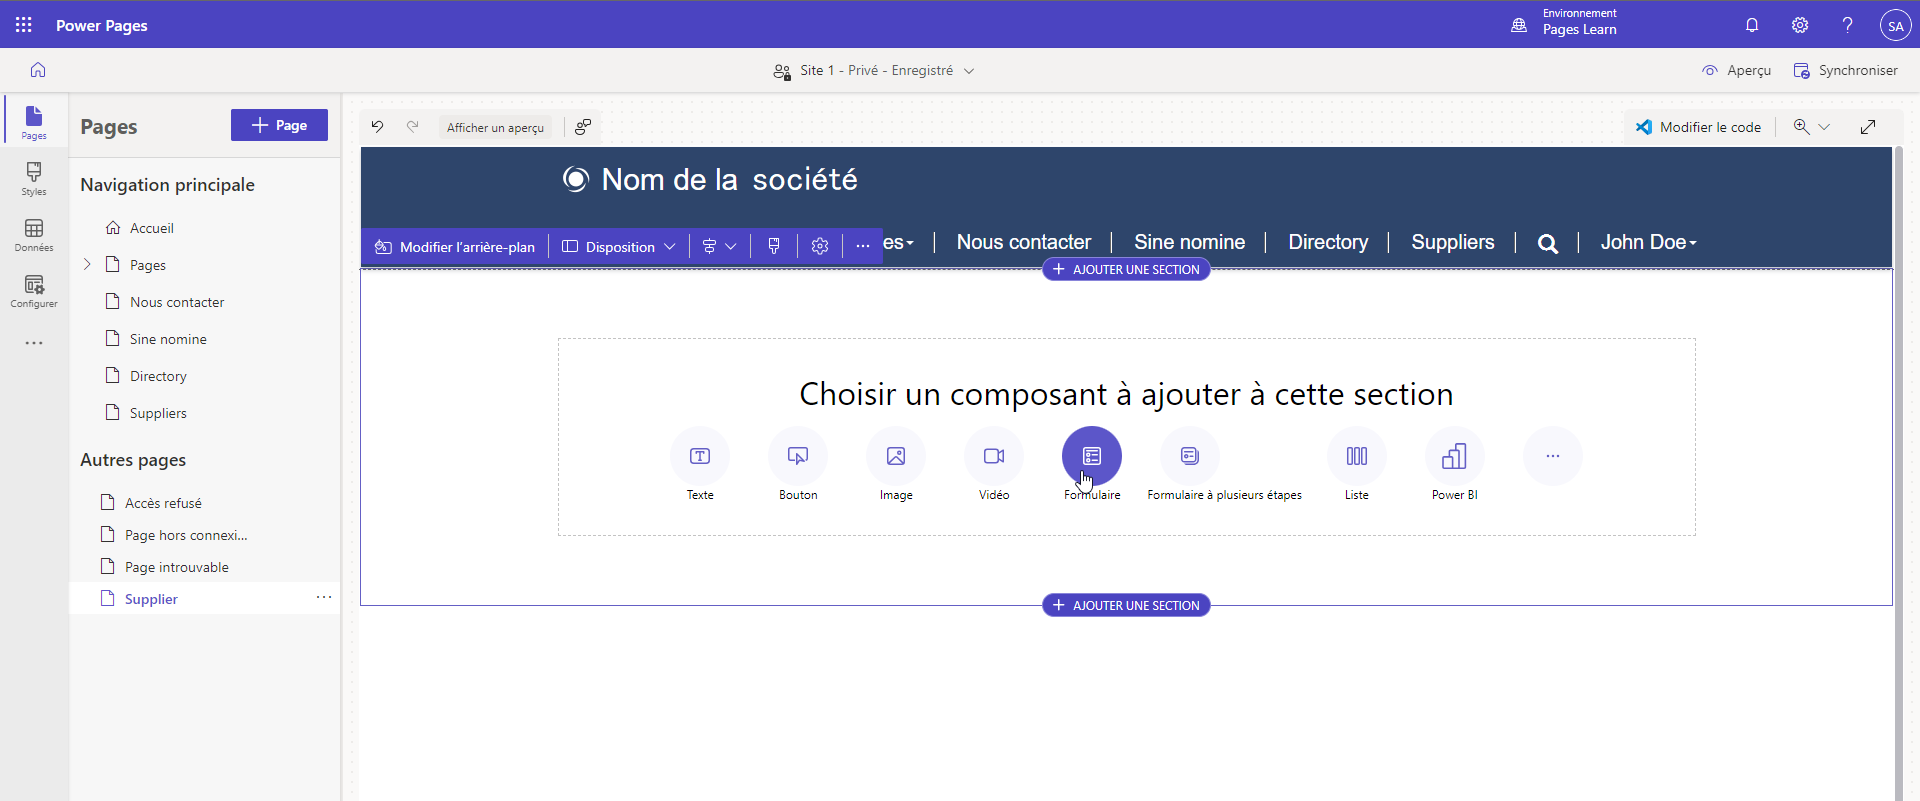Choose the Liste component icon
1920x801 pixels.
1356,456
